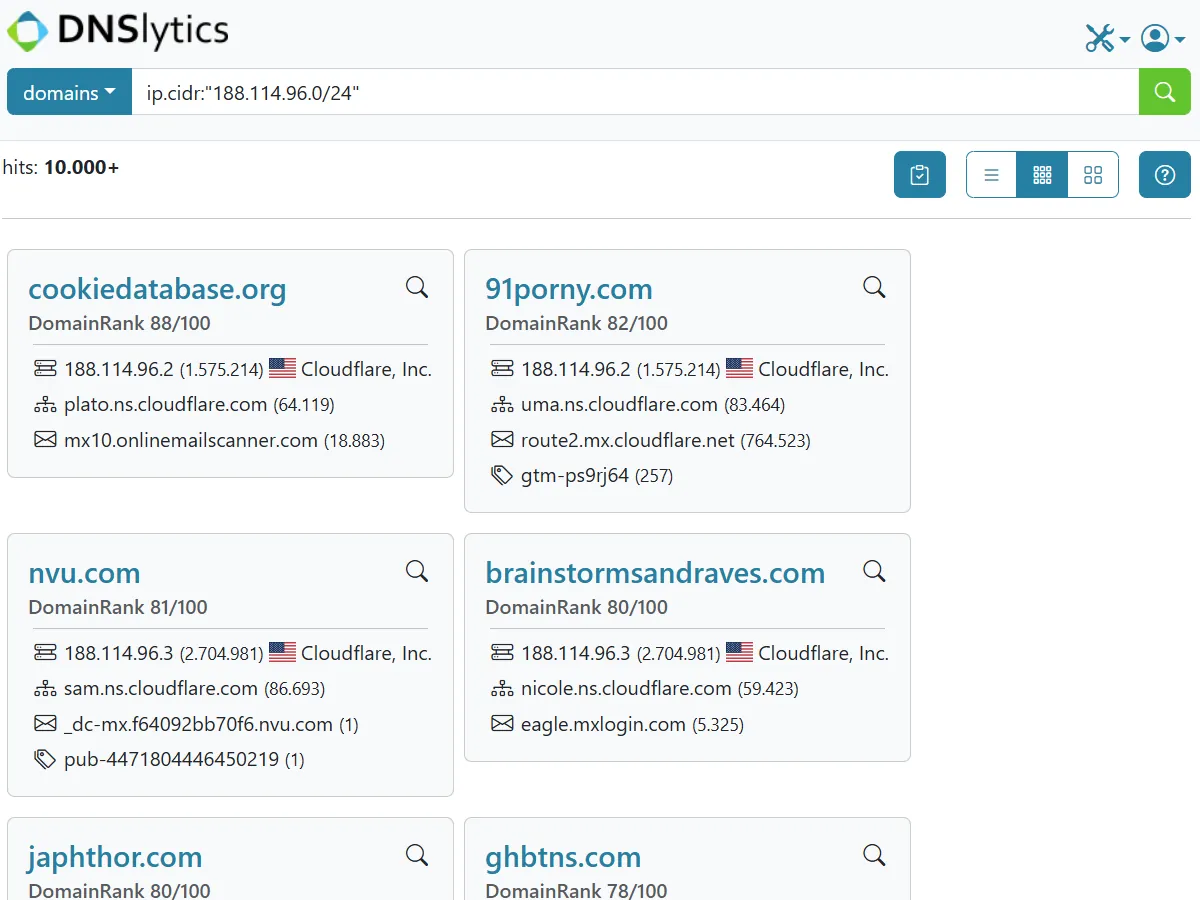The width and height of the screenshot is (1200, 900).
Task: Click DomainRank 82/100 text
Action: pyautogui.click(x=576, y=323)
